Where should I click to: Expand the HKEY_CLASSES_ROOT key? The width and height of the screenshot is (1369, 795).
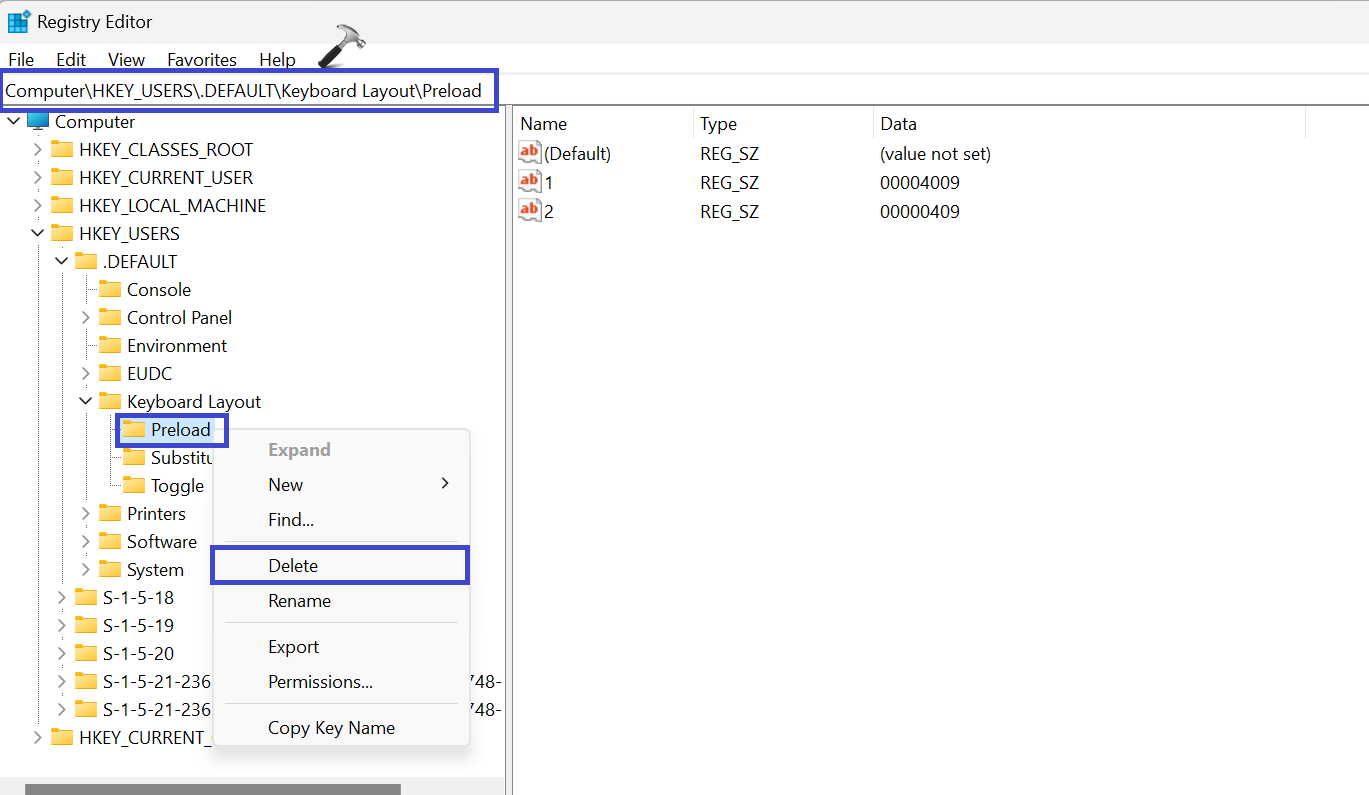tap(38, 150)
